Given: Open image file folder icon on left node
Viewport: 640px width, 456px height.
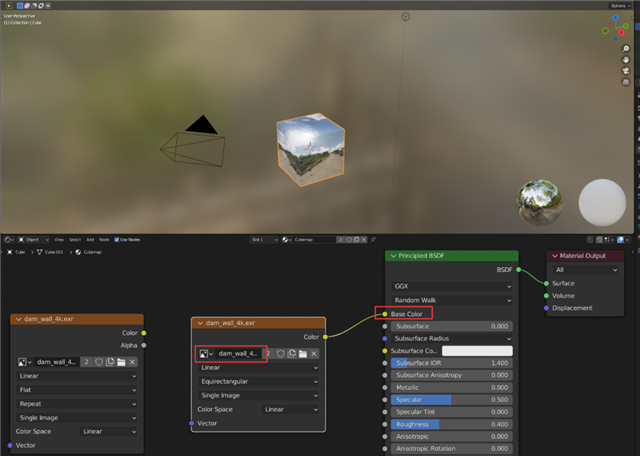Looking at the screenshot, I should [120, 361].
